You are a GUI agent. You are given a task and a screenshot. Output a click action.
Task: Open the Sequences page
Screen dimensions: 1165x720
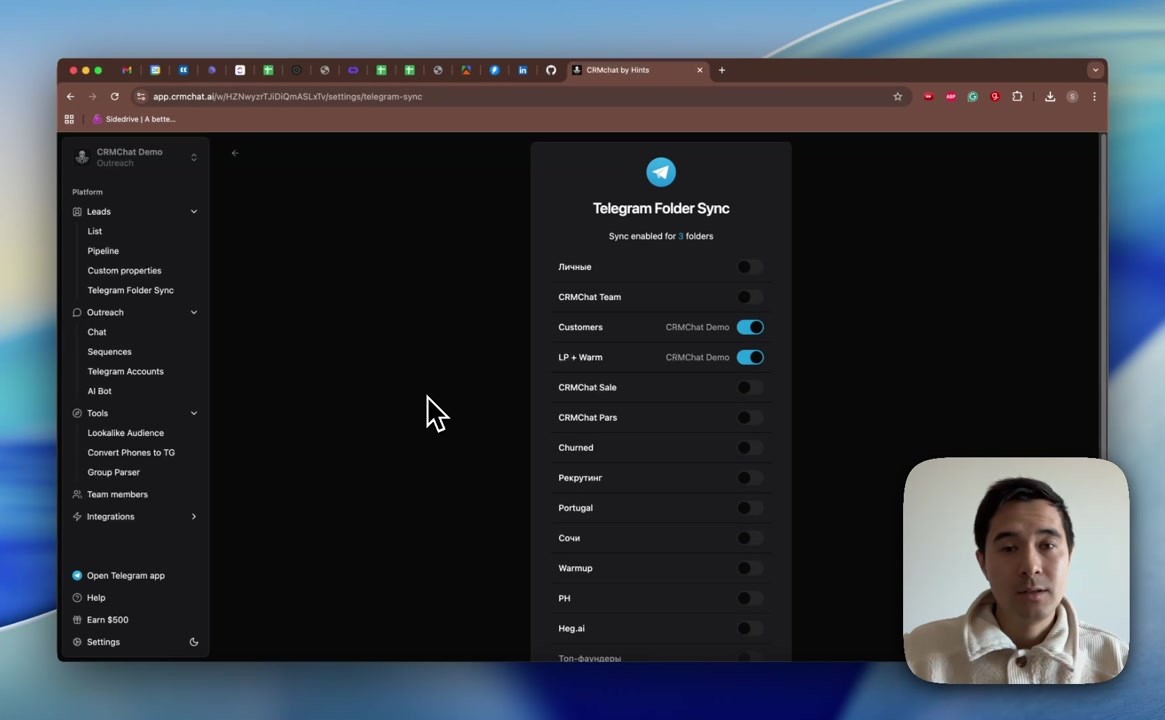tap(109, 352)
